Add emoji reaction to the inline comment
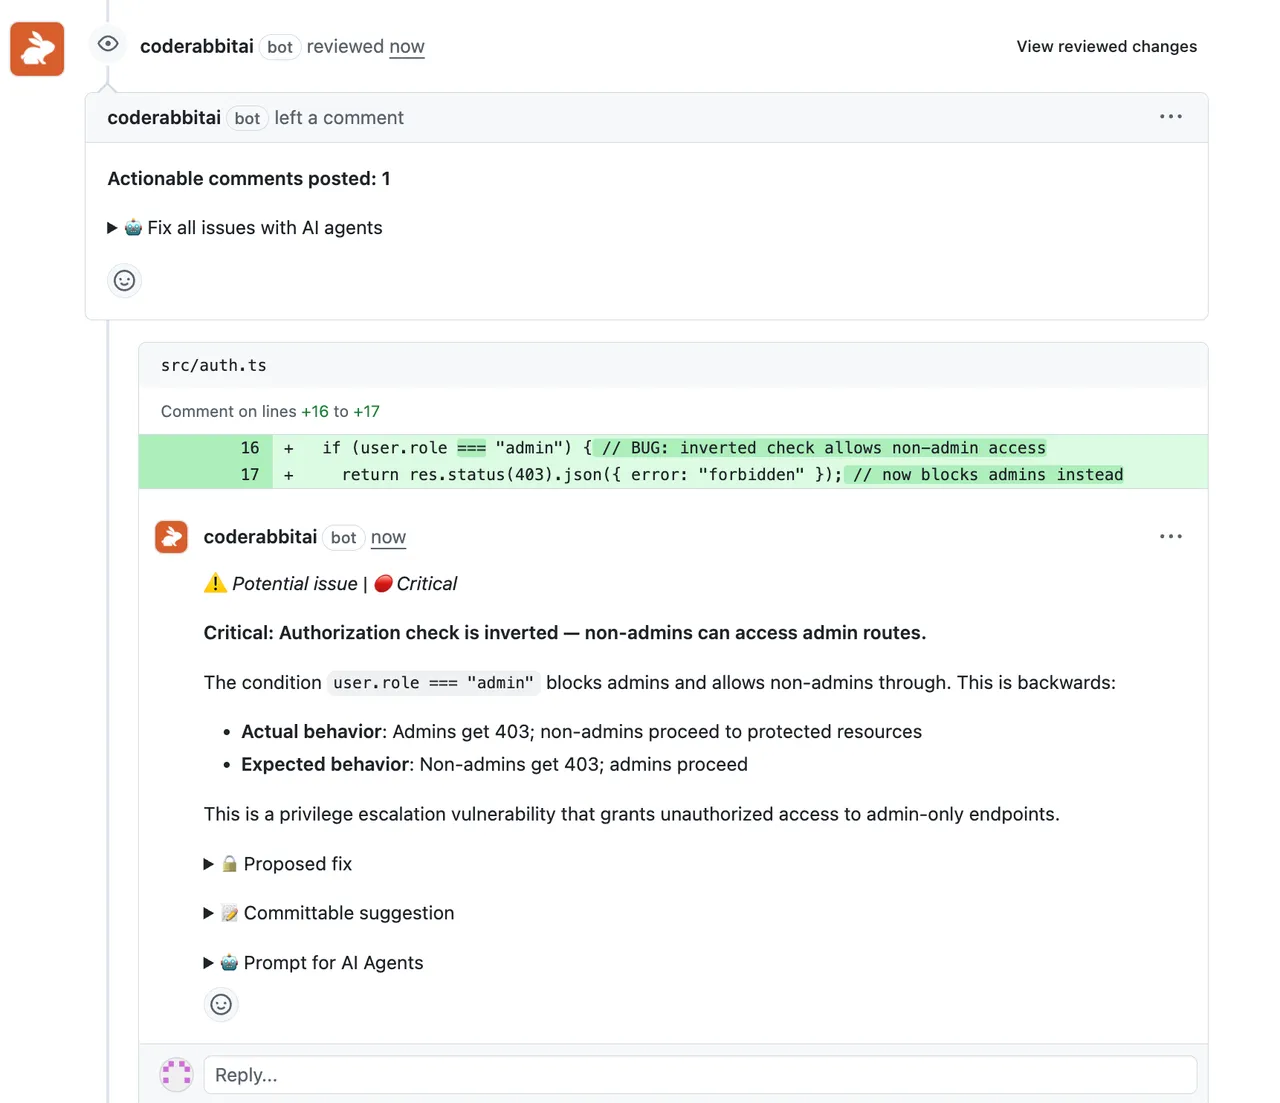The width and height of the screenshot is (1280, 1103). 221,1004
